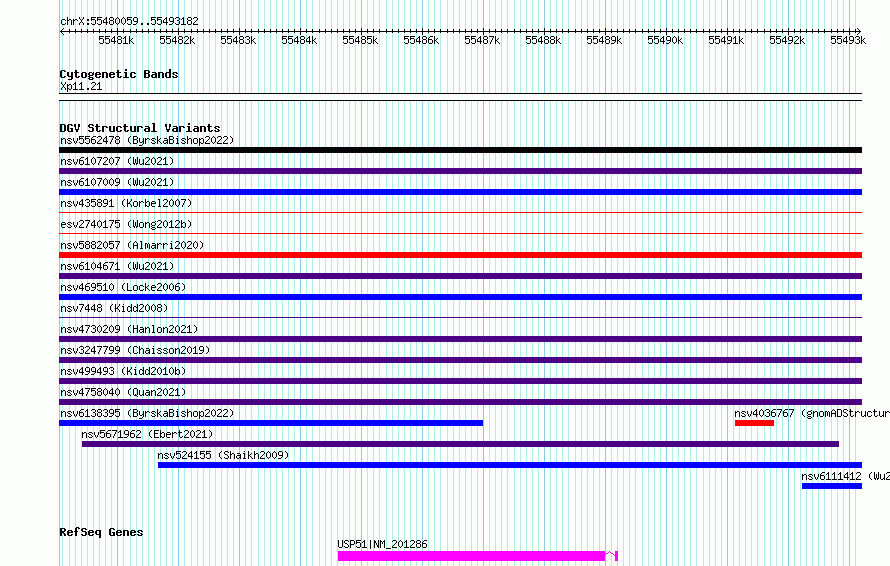Open nsv5671962 (Ebert2021) variant label
Viewport: 890px width, 566px height.
(147, 434)
